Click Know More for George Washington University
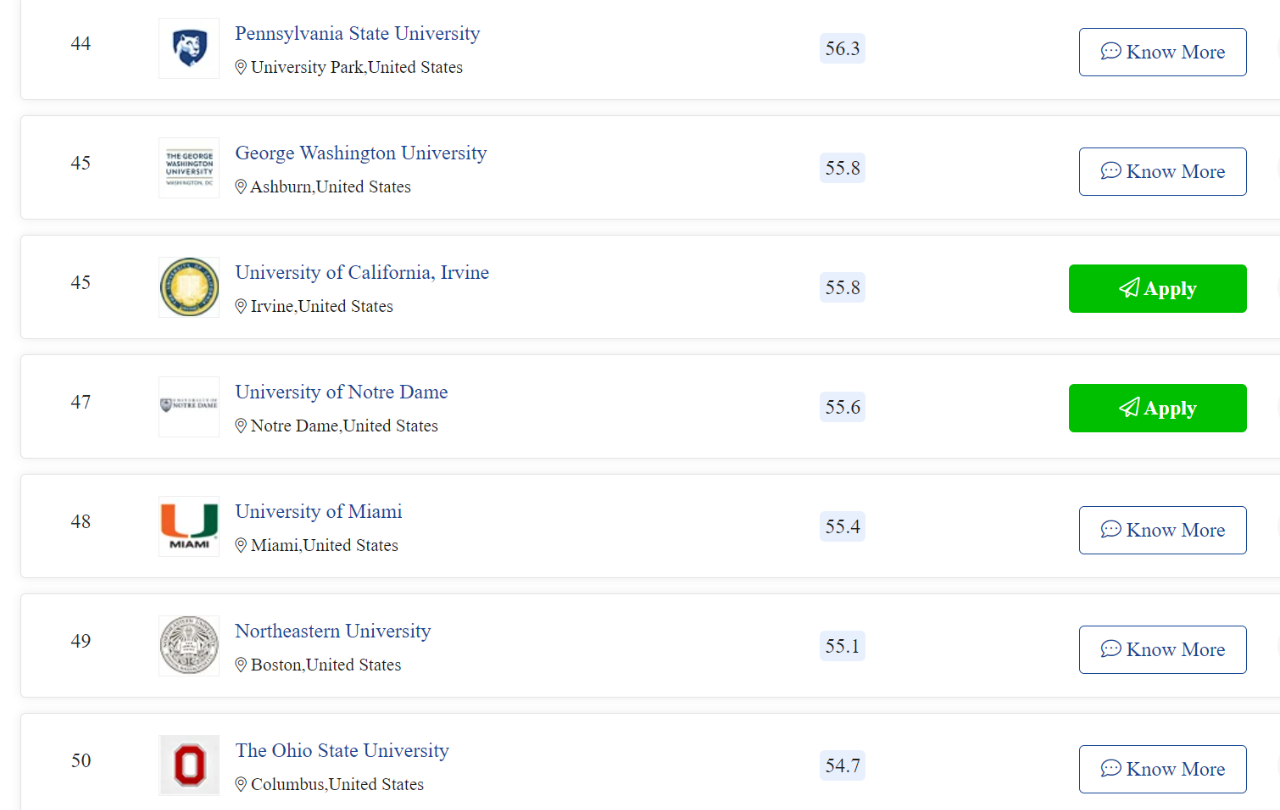This screenshot has width=1280, height=810. click(1163, 171)
